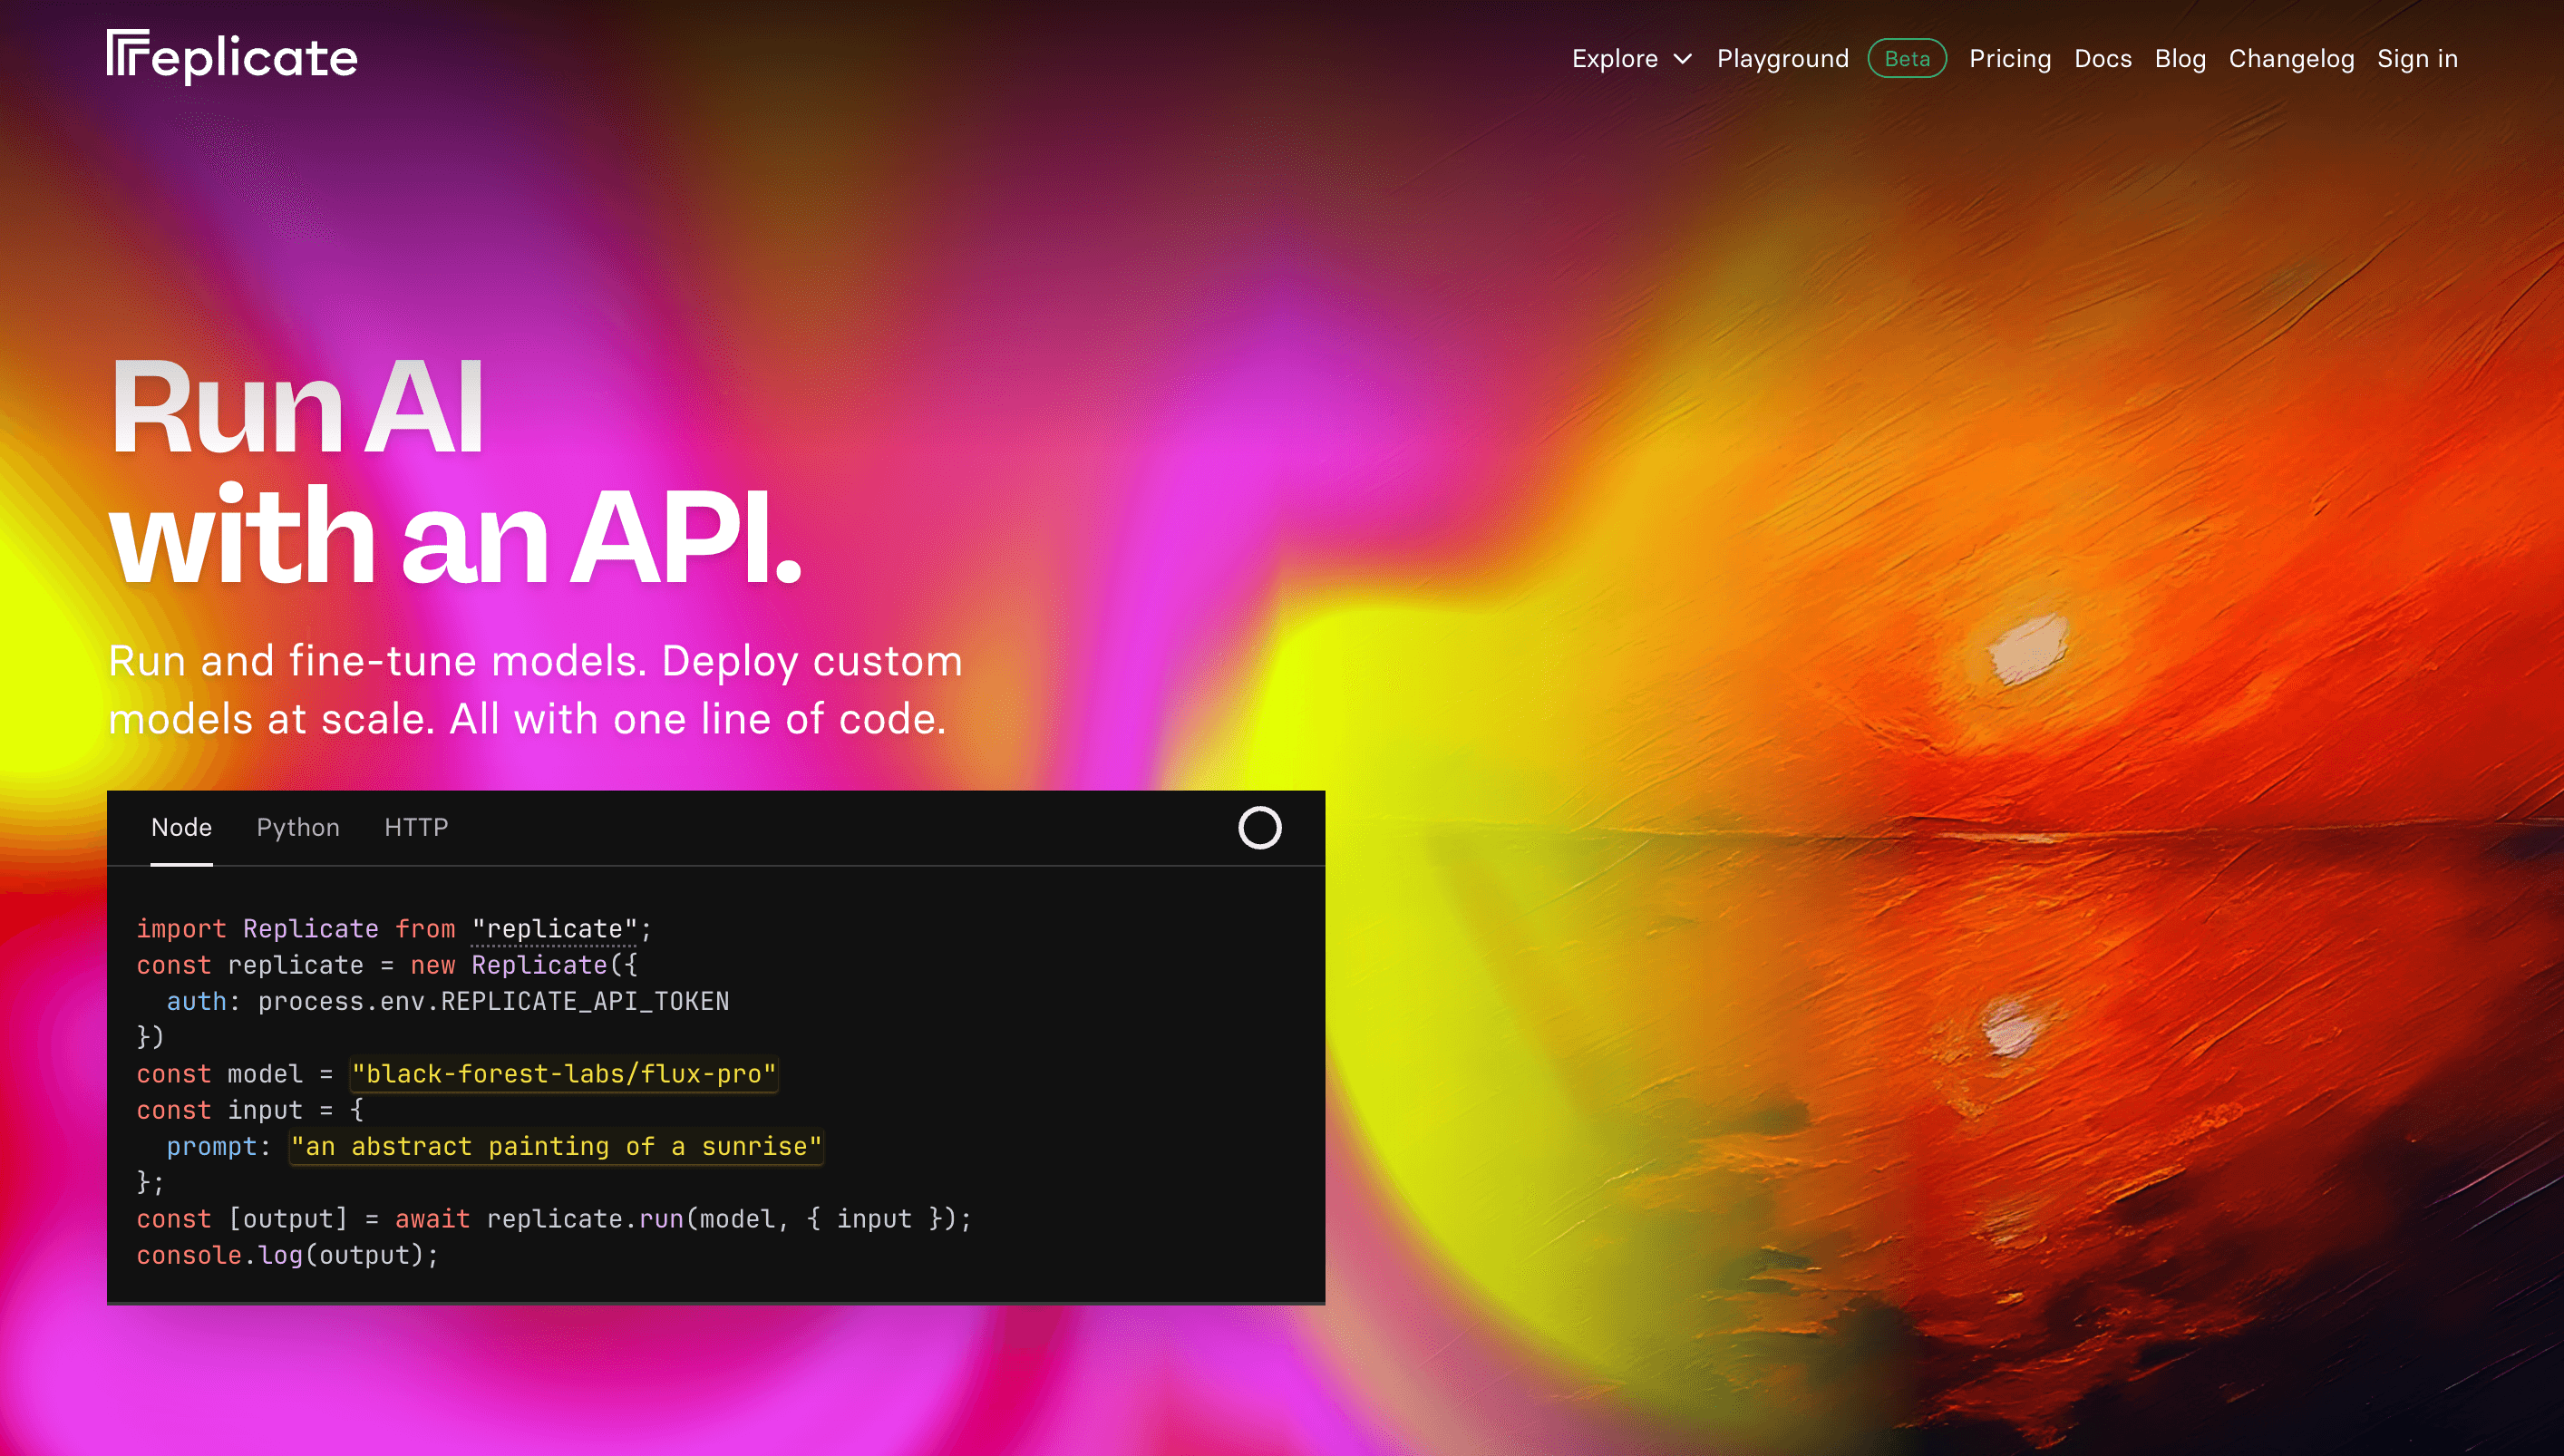This screenshot has height=1456, width=2564.
Task: Switch to the Python code tab
Action: coord(298,828)
